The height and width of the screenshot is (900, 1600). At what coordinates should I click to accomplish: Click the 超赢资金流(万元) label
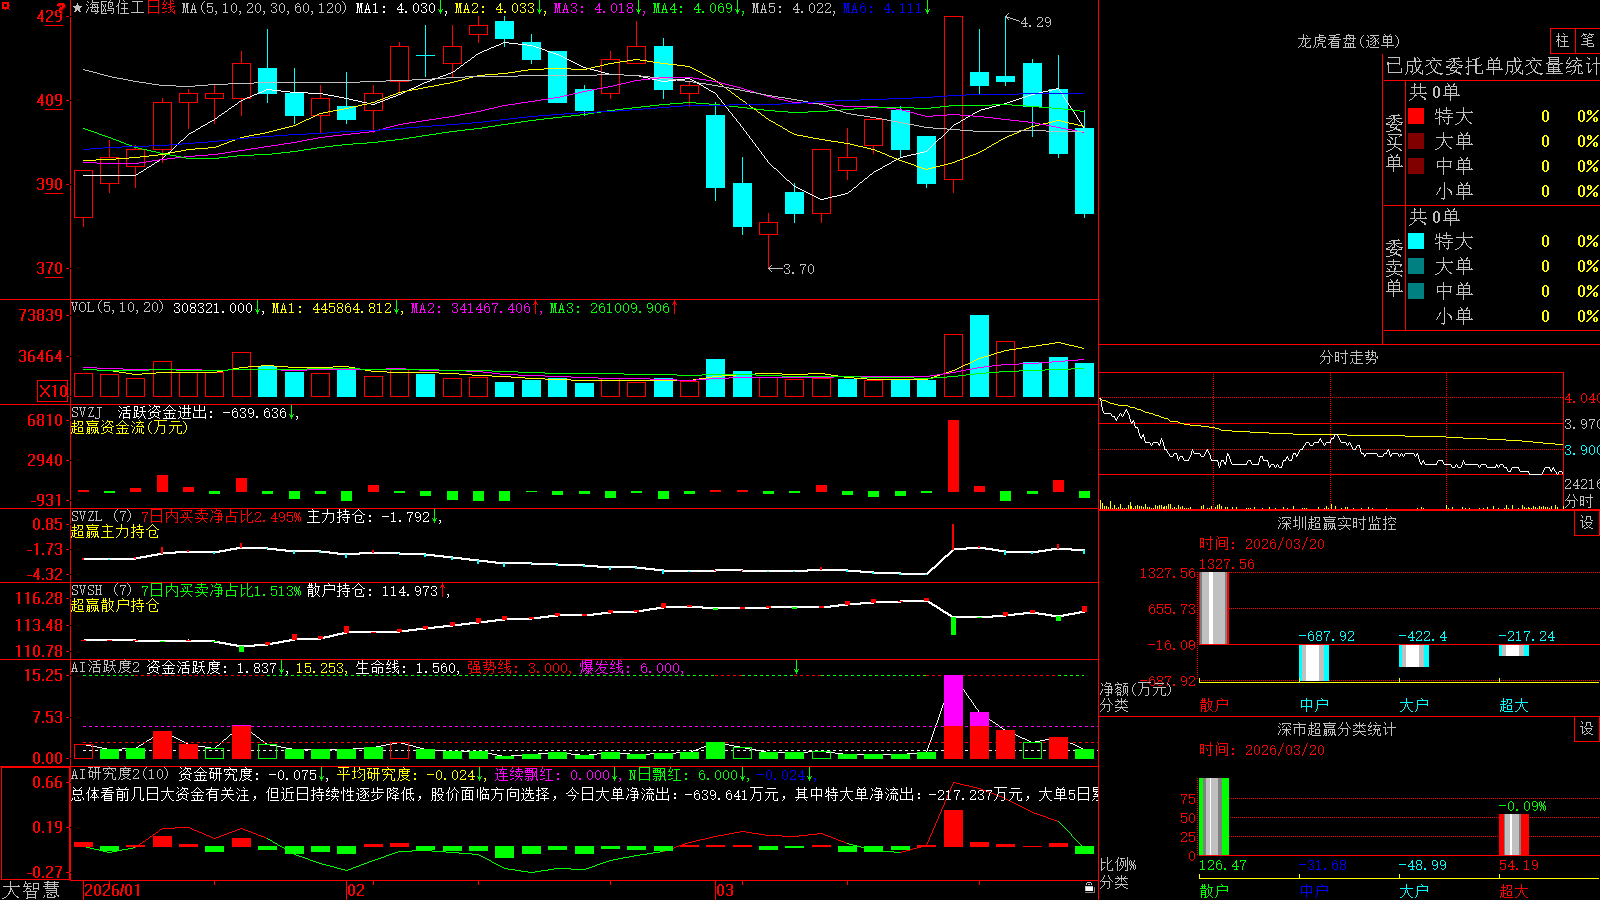click(129, 427)
